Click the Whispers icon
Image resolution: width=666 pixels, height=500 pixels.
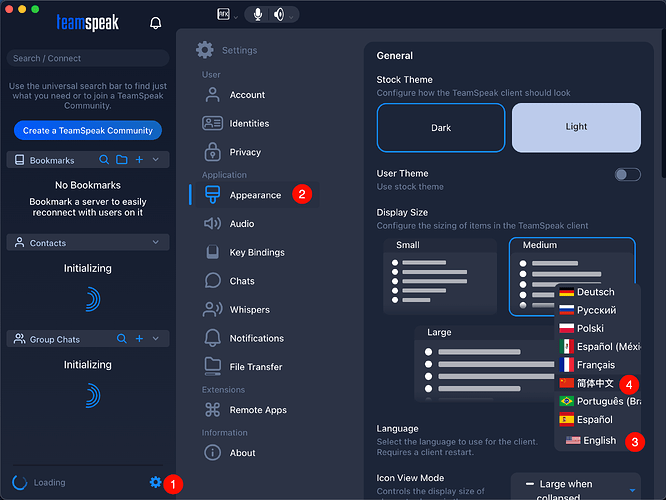point(212,309)
